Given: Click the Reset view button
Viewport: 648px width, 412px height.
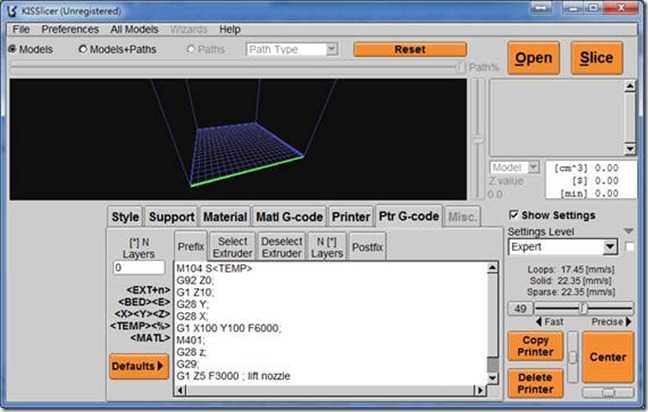Looking at the screenshot, I should point(410,50).
